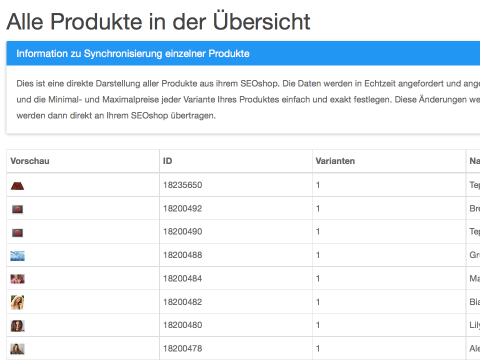The width and height of the screenshot is (480, 360).
Task: Click the Varianten value in row 18200478
Action: coord(318,349)
